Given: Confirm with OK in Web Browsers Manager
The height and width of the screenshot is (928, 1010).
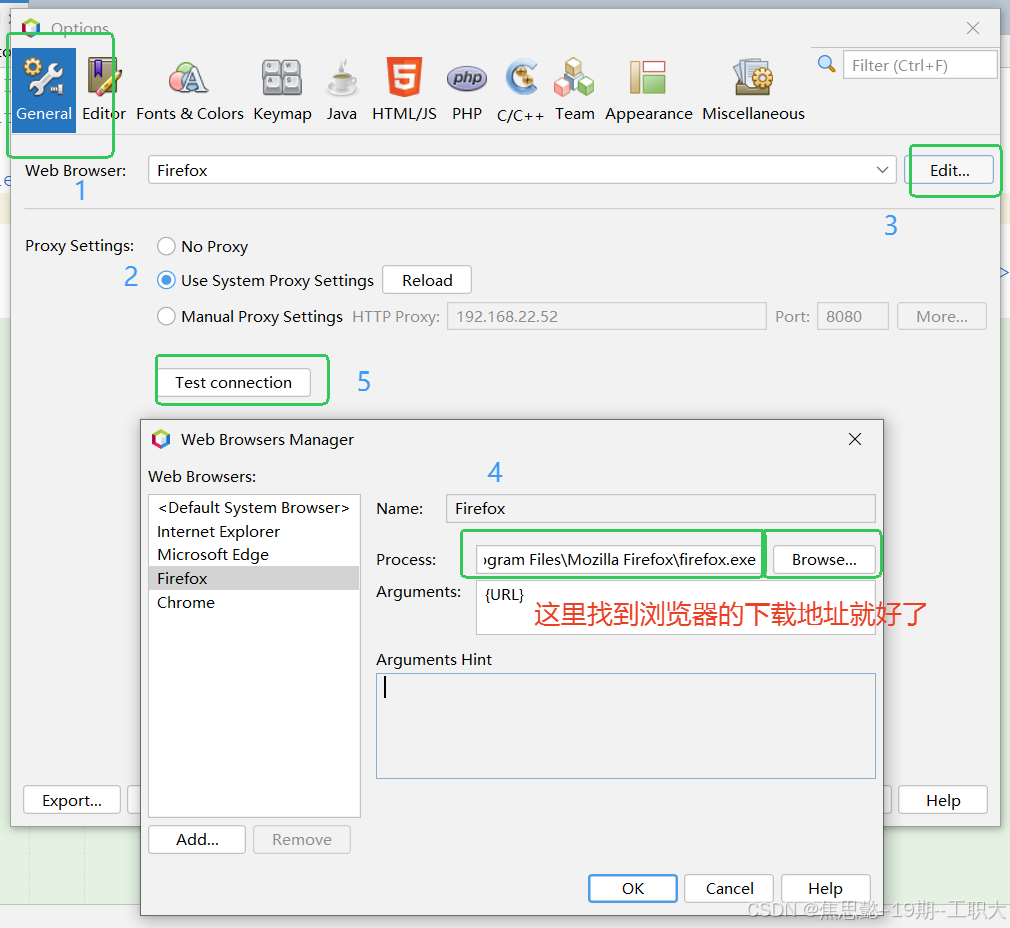Looking at the screenshot, I should coord(633,888).
